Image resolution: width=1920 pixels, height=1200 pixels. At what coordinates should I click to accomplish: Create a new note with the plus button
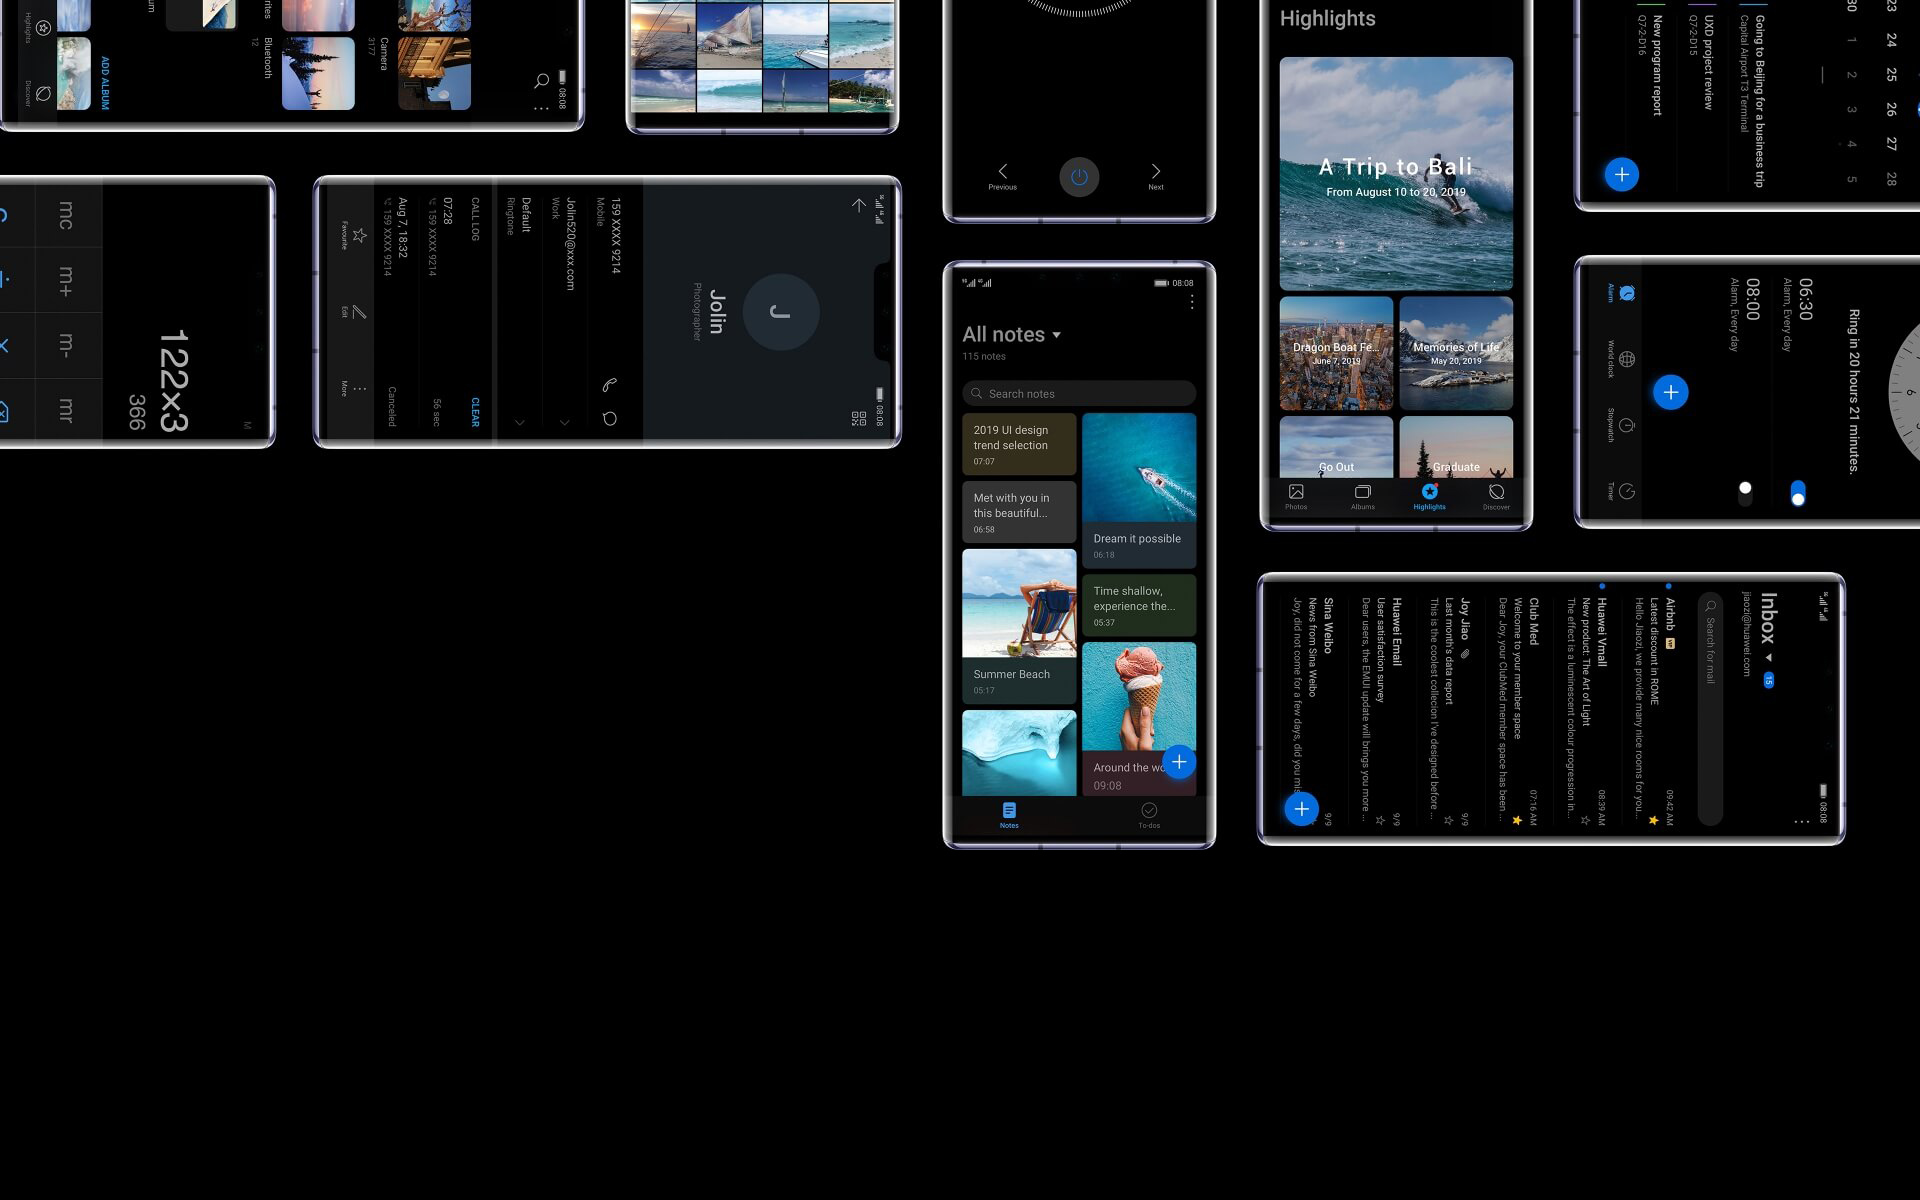click(1179, 762)
